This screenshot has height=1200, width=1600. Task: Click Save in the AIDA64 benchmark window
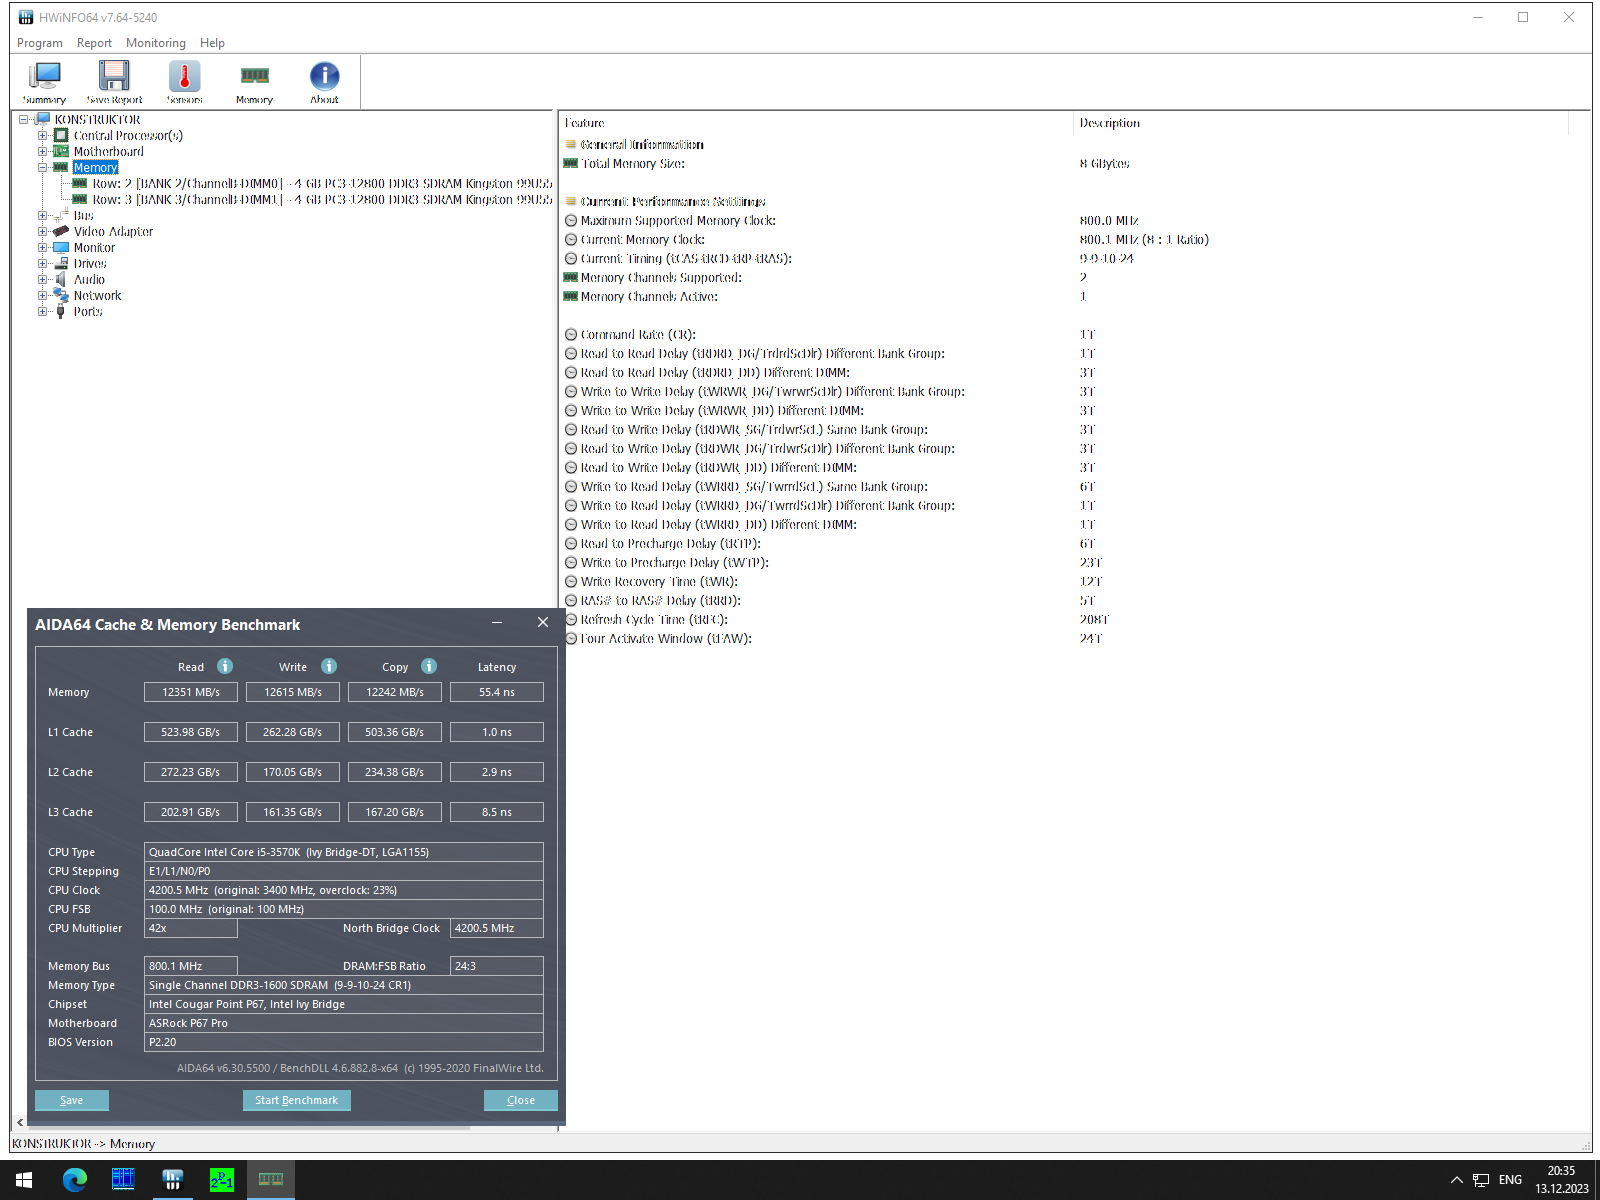[72, 1100]
